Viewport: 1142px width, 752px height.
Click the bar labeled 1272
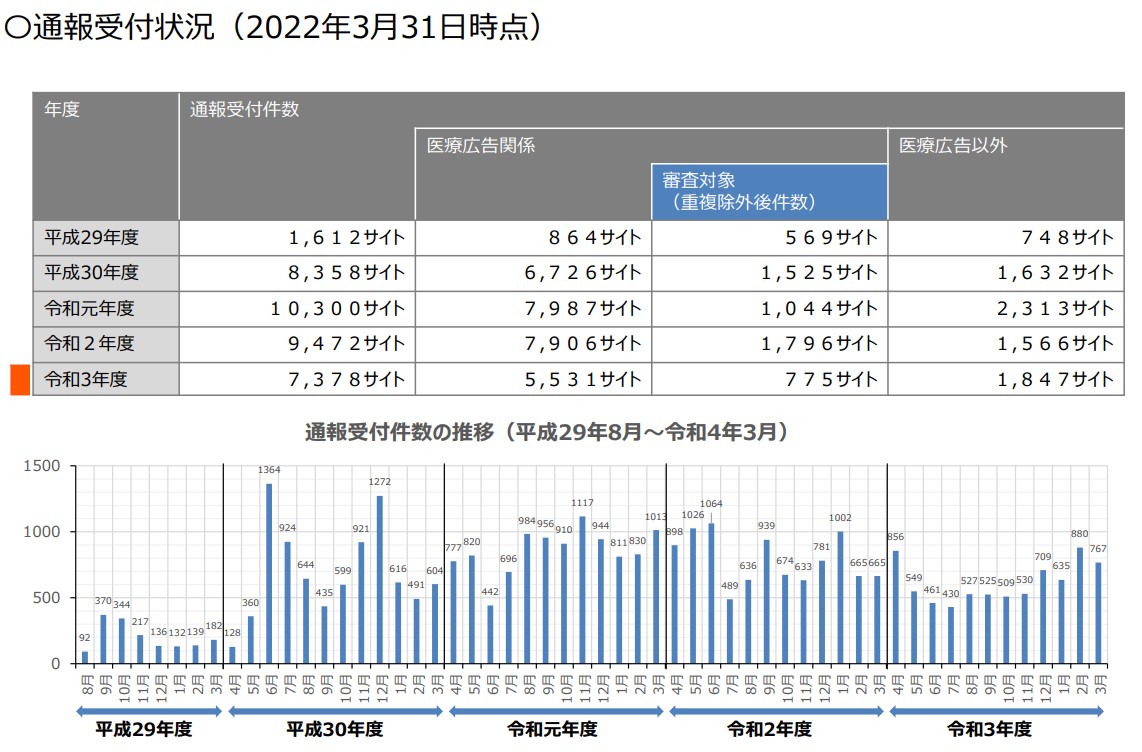point(379,579)
